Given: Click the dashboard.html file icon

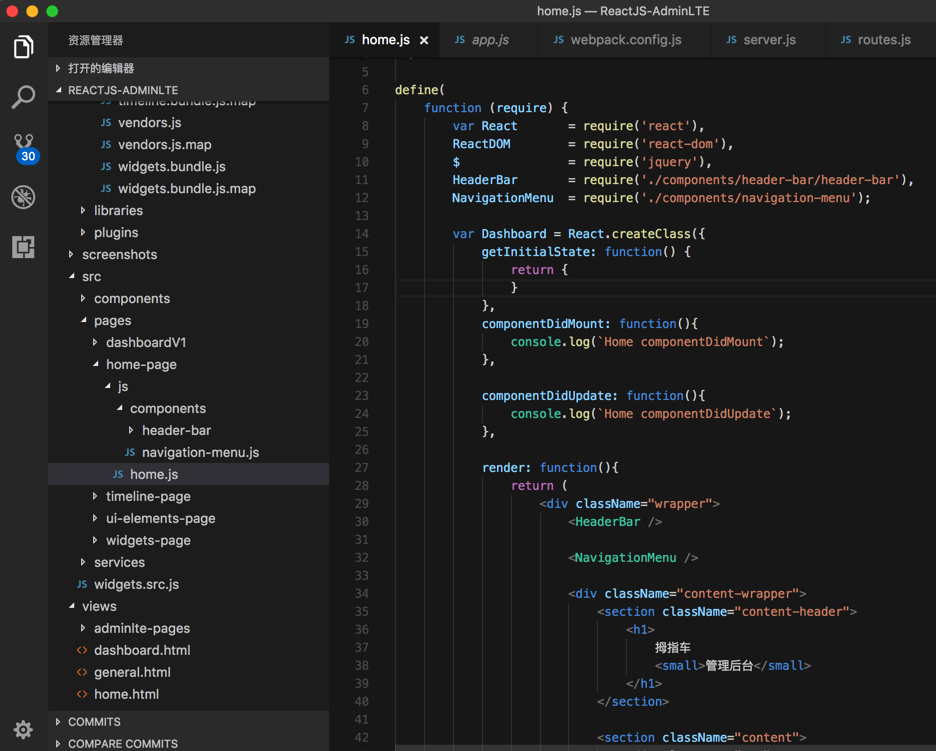Looking at the screenshot, I should (82, 650).
